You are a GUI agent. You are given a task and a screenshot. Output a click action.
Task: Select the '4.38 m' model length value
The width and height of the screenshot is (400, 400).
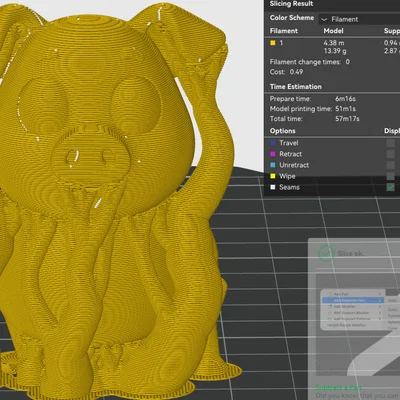click(334, 43)
